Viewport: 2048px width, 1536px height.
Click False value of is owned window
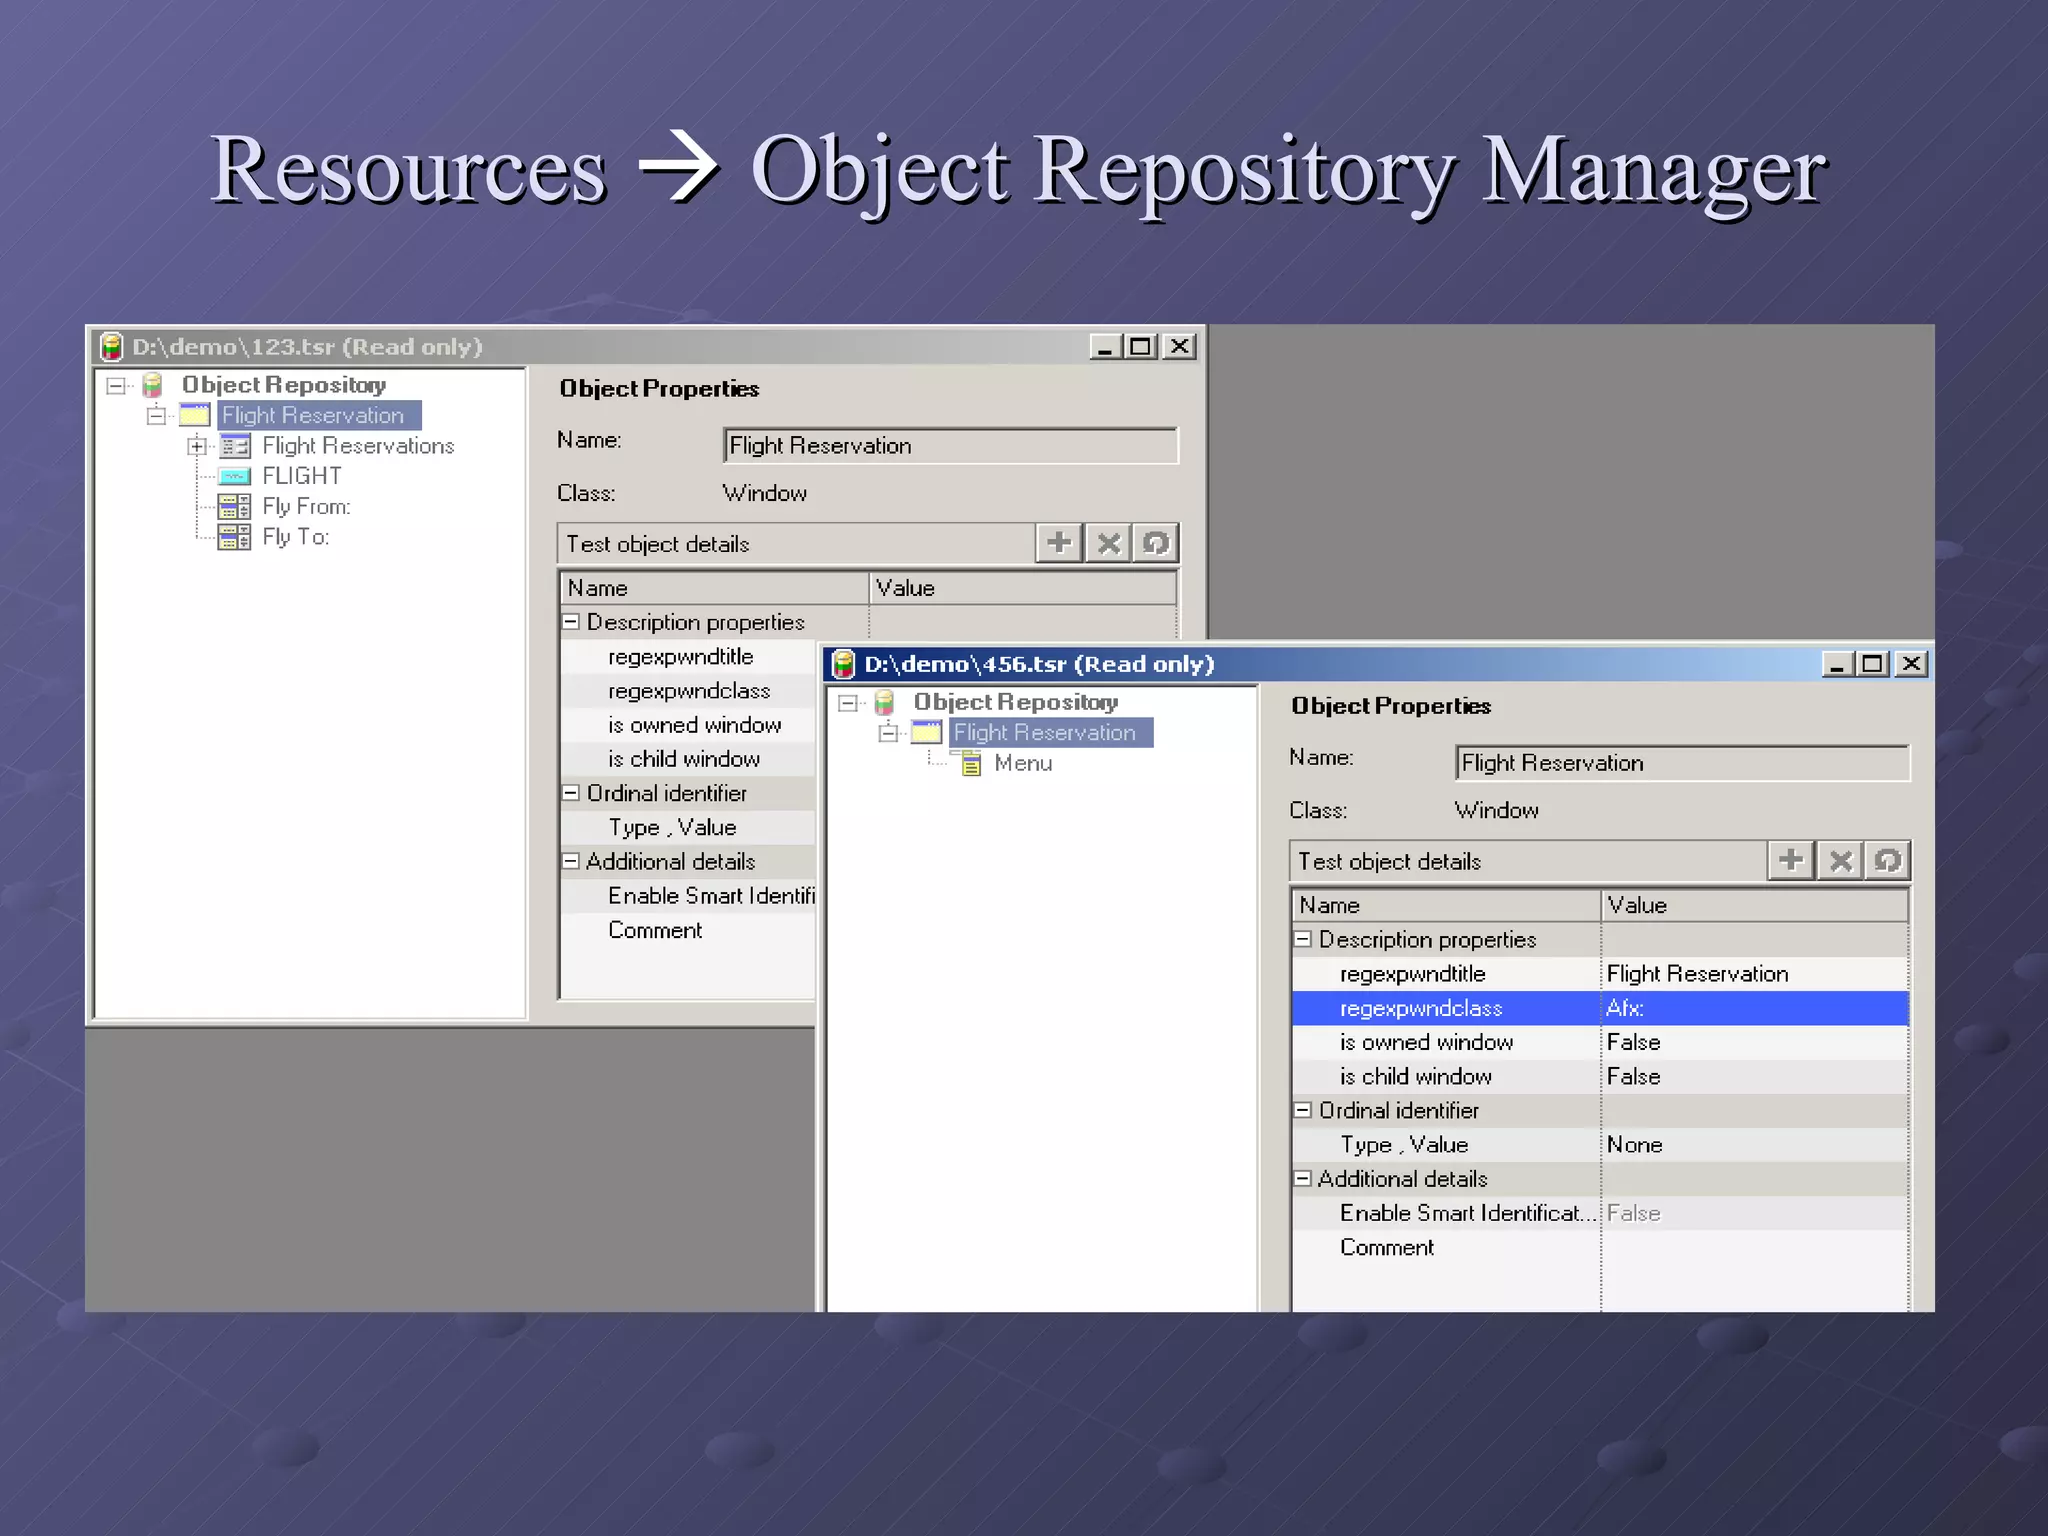1755,1042
